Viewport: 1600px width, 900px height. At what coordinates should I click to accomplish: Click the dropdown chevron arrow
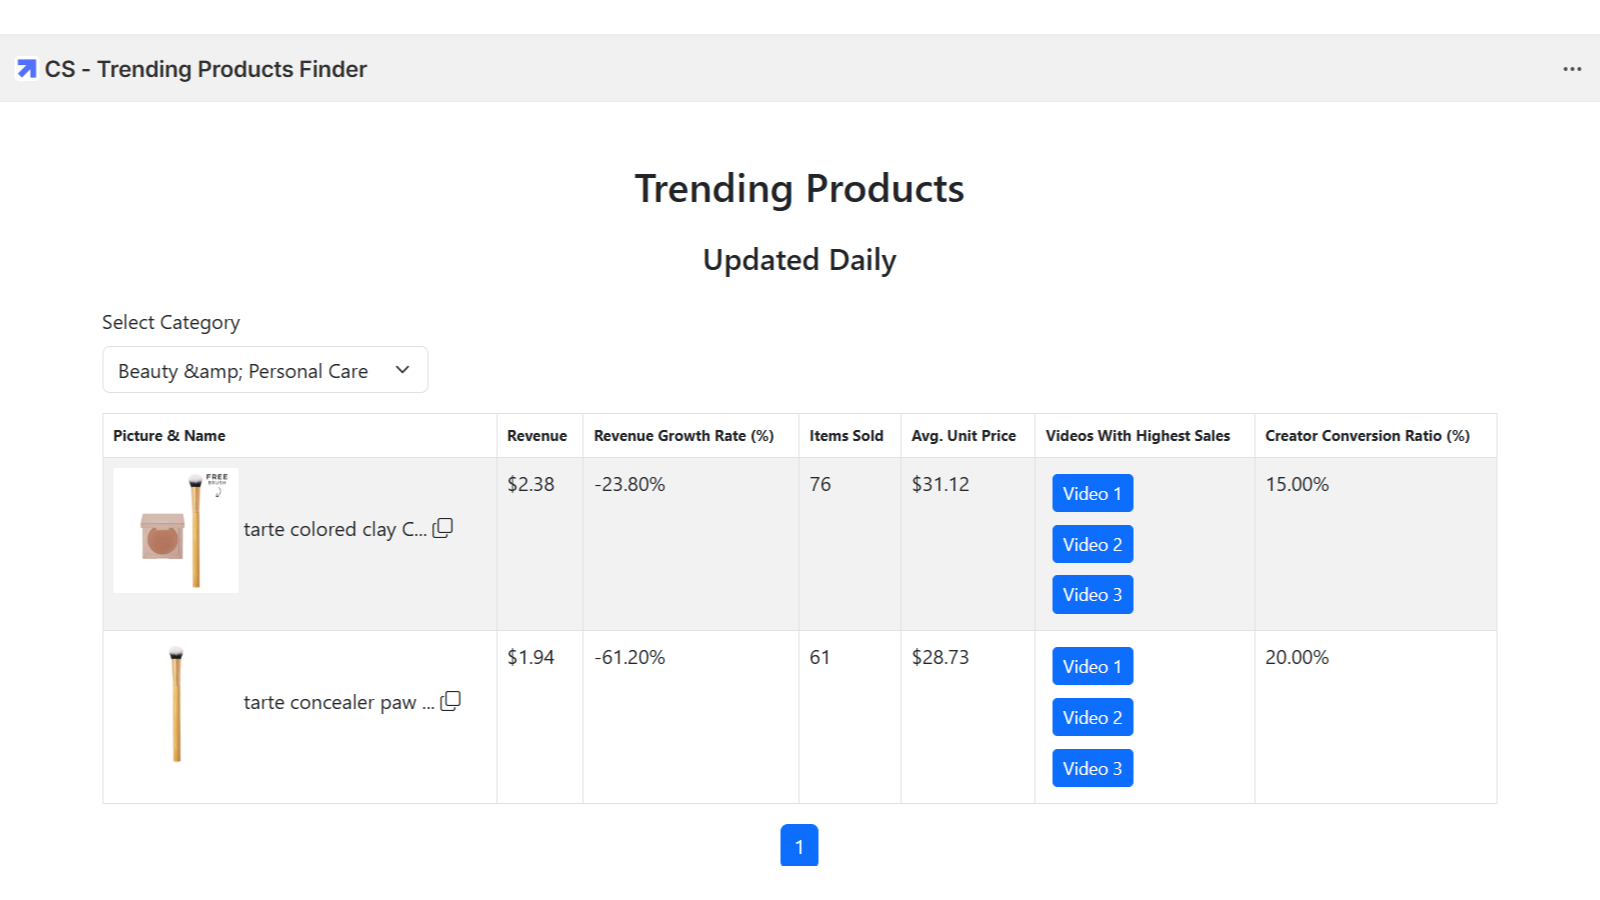[402, 370]
